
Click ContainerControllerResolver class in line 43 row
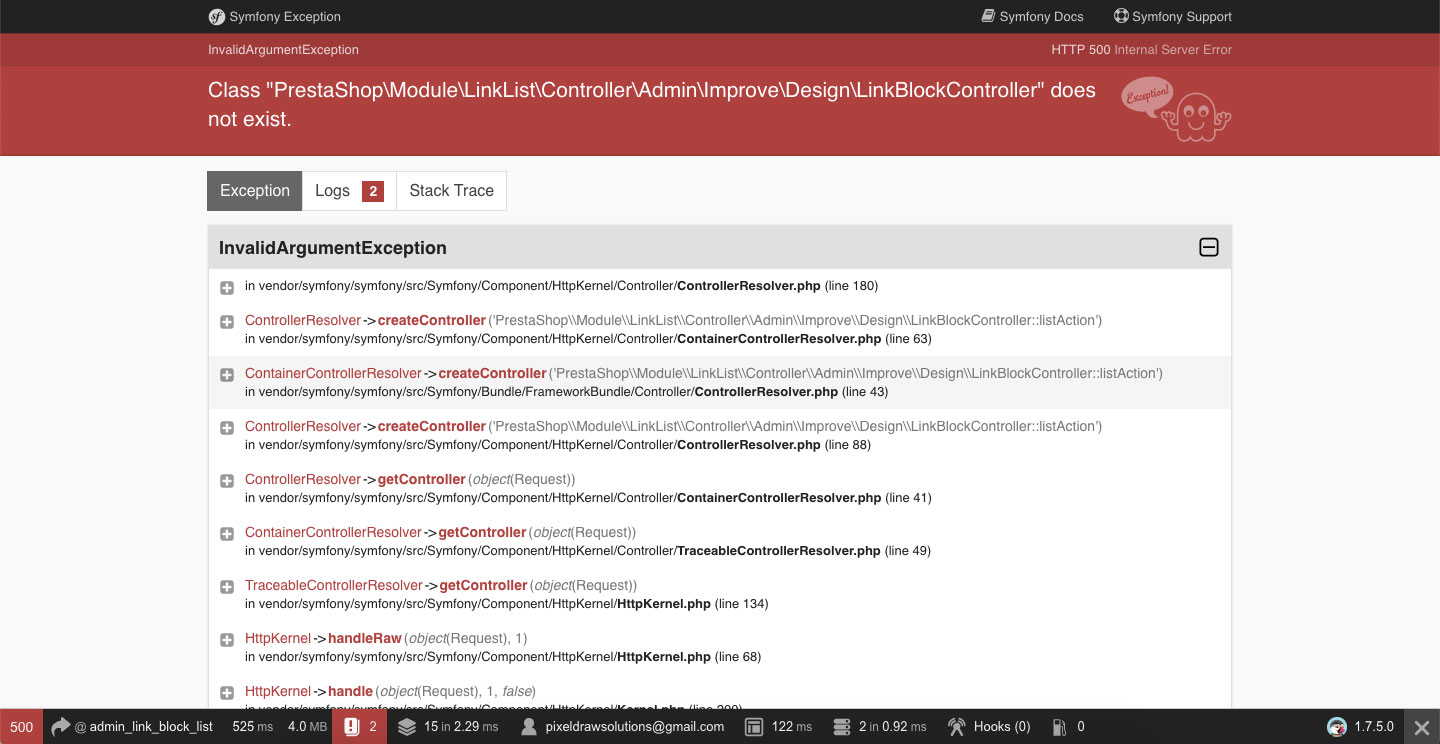coord(333,374)
